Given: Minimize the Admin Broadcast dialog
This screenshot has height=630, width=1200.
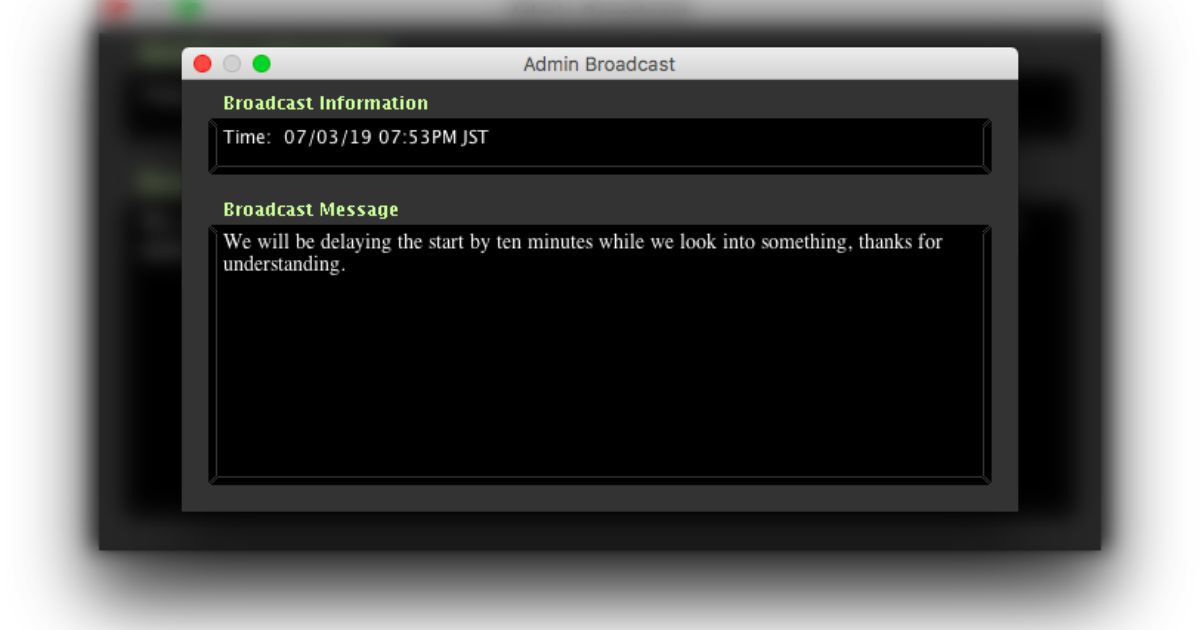Looking at the screenshot, I should coord(232,64).
